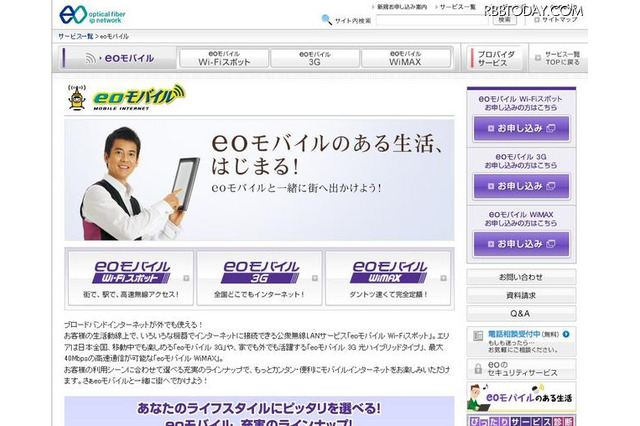Click the site search magnifier icon
Viewport: 640px width, 426px height.
pyautogui.click(x=327, y=20)
